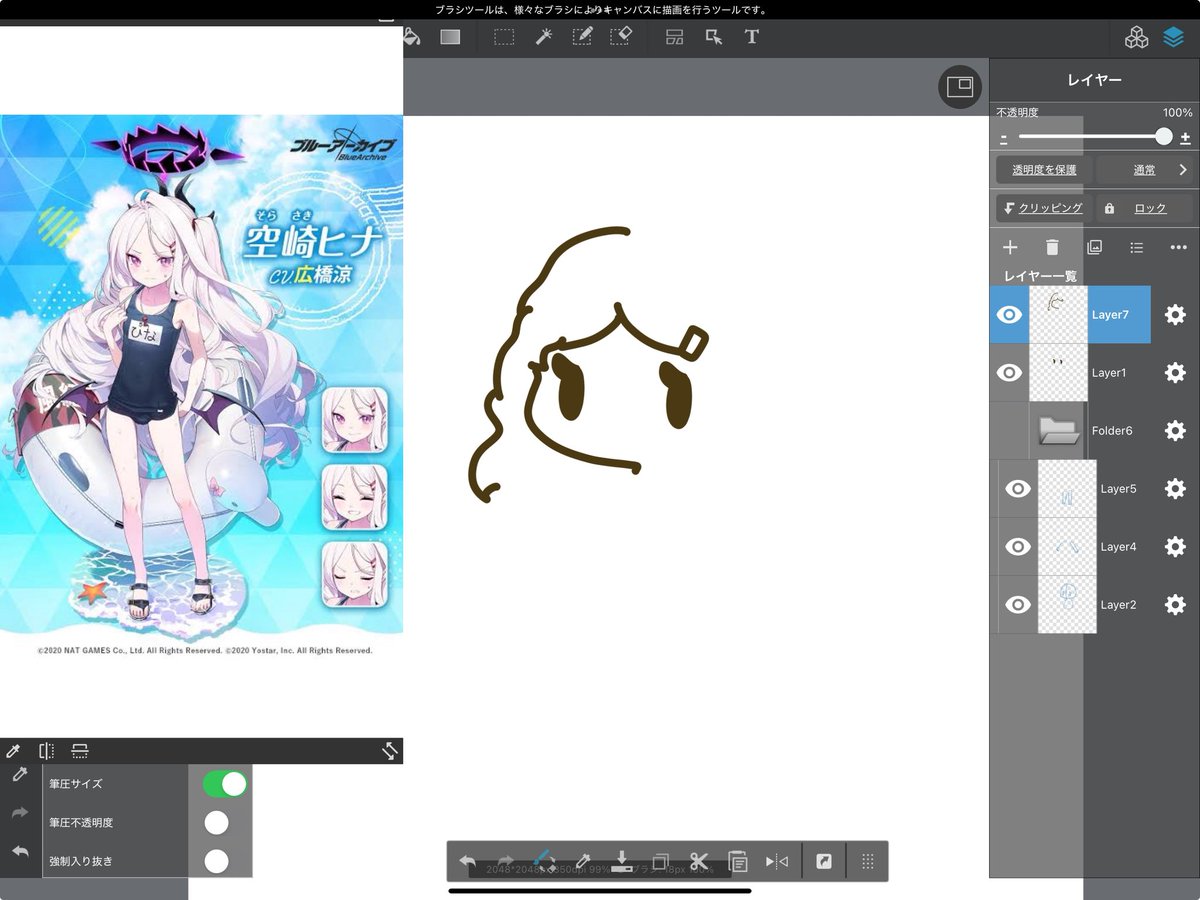
Task: Tap the scissors cut icon
Action: click(699, 861)
